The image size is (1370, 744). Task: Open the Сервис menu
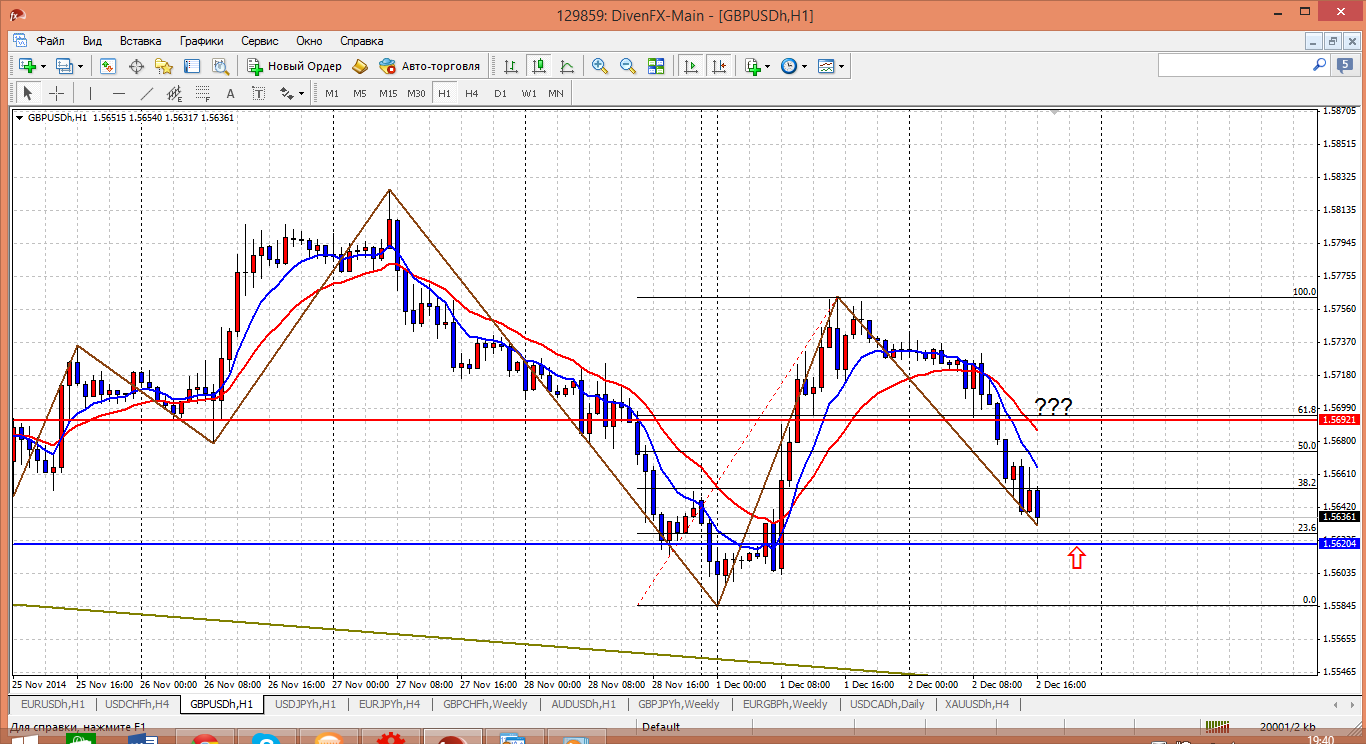click(x=260, y=41)
